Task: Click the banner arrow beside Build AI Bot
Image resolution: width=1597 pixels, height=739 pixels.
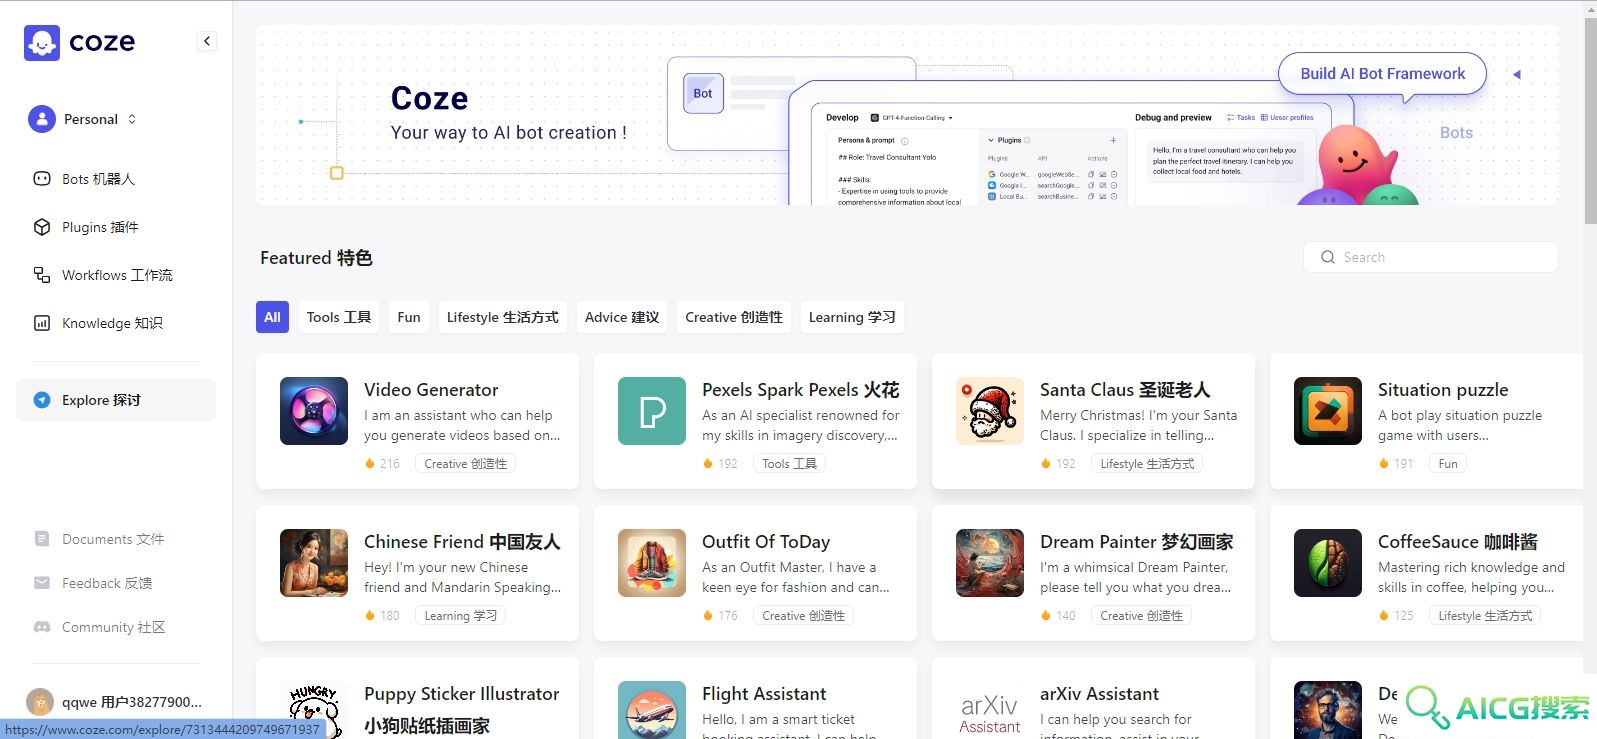Action: pyautogui.click(x=1517, y=75)
